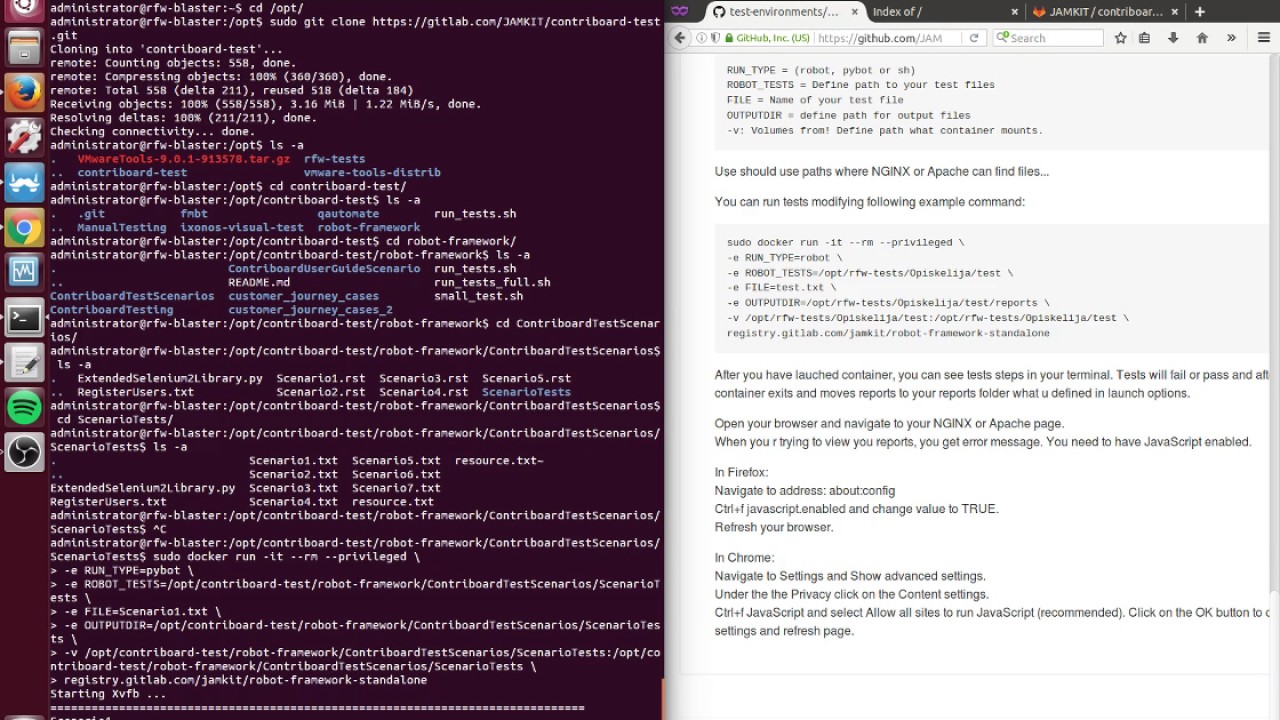Close the 'Index of /' tab
This screenshot has height=720, width=1280.
point(1015,12)
